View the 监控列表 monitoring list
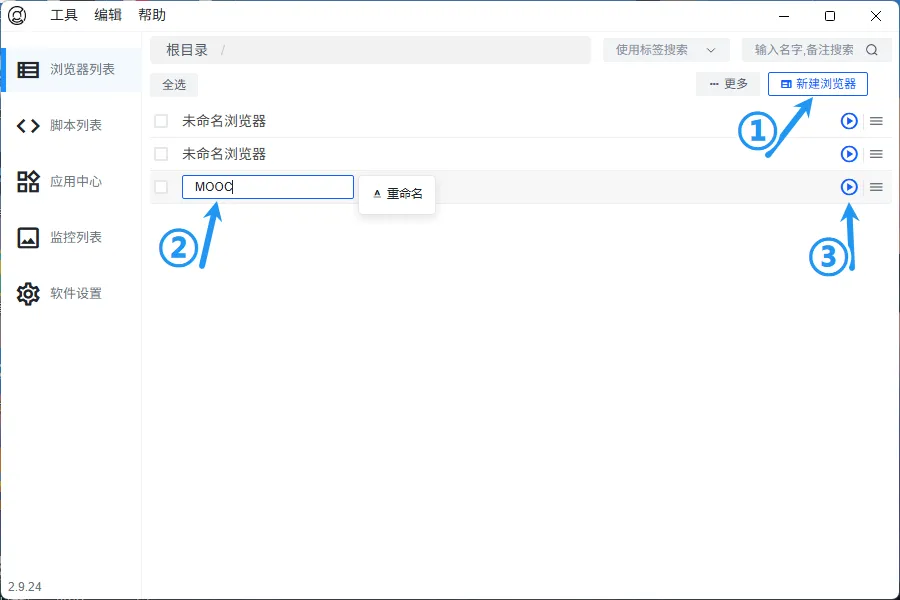Screen dimensions: 900x600 [x=70, y=237]
